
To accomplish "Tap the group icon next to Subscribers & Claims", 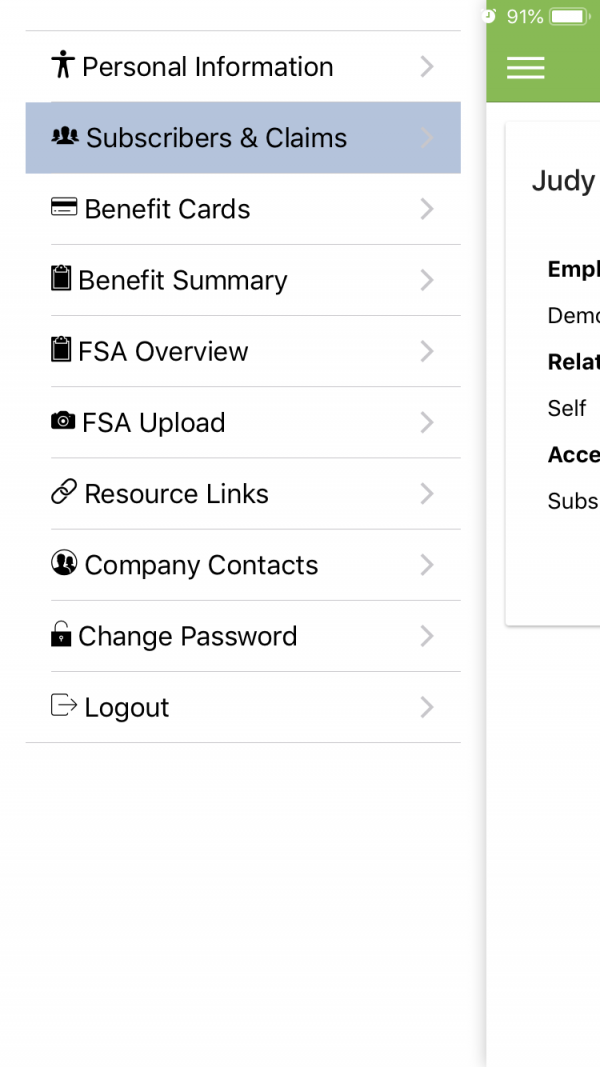I will point(65,136).
